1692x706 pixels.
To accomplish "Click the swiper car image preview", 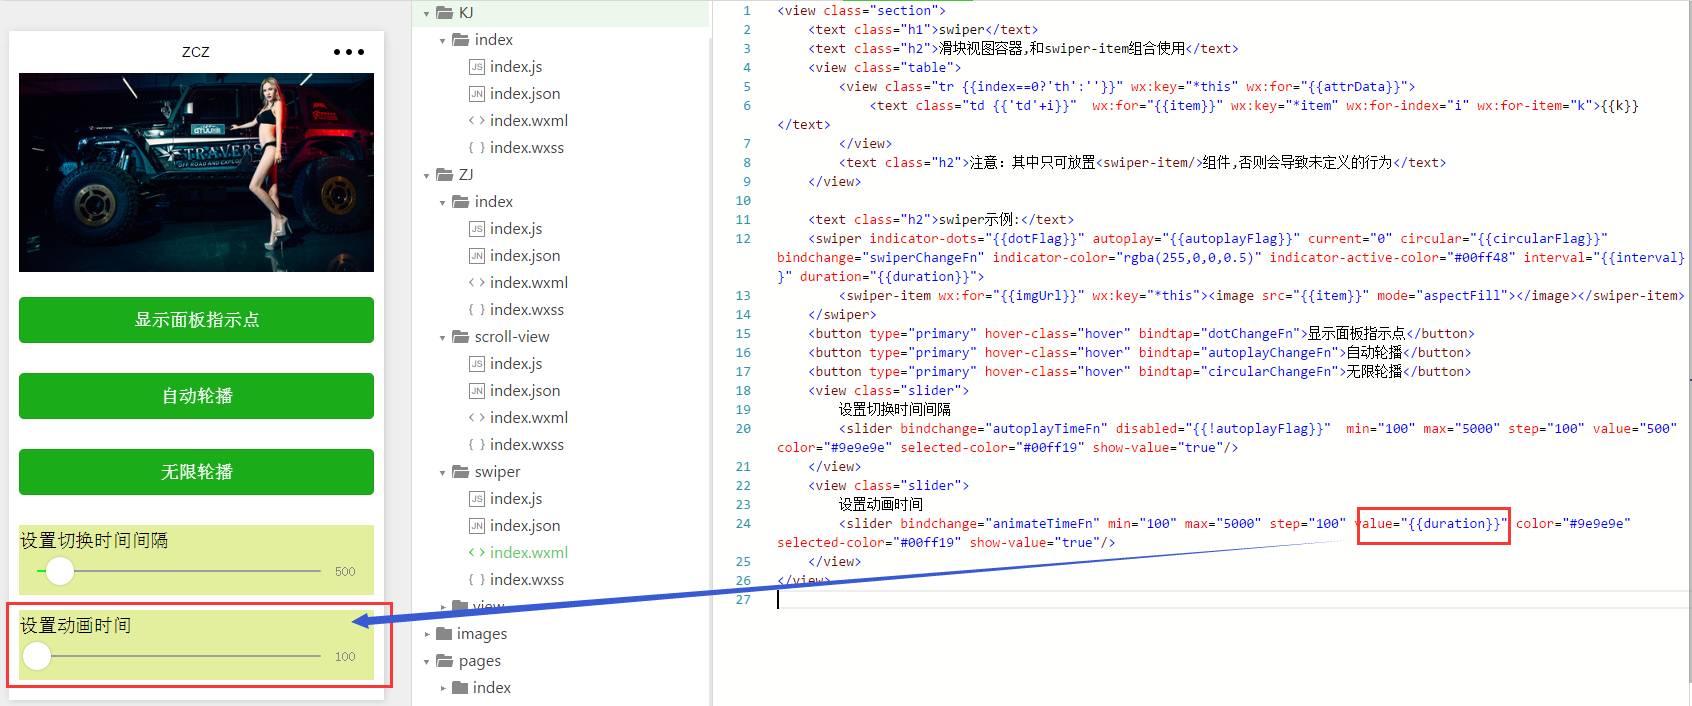I will tap(196, 172).
